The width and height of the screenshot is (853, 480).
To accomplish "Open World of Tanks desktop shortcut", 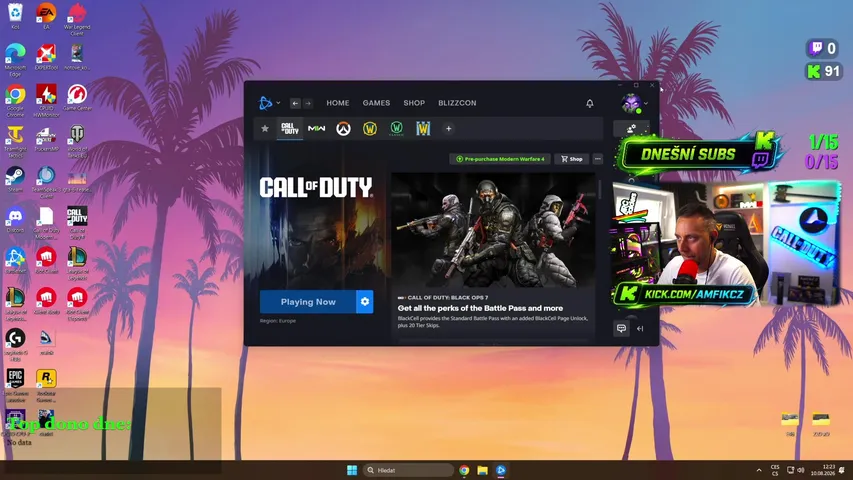I will pyautogui.click(x=77, y=141).
